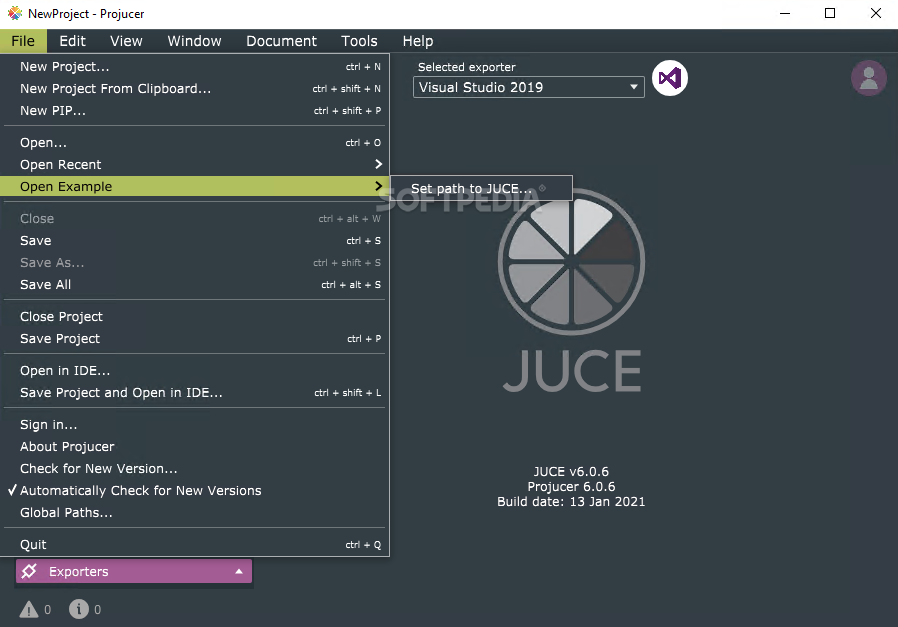The height and width of the screenshot is (627, 898).
Task: Open the File menu
Action: [23, 41]
